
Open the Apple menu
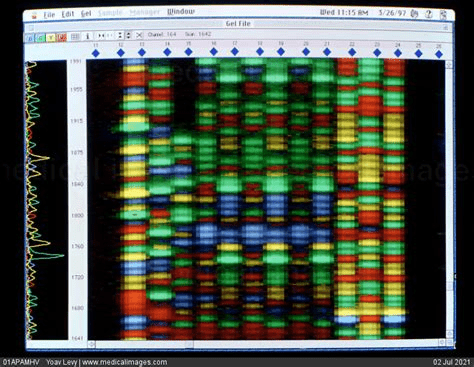(x=34, y=15)
